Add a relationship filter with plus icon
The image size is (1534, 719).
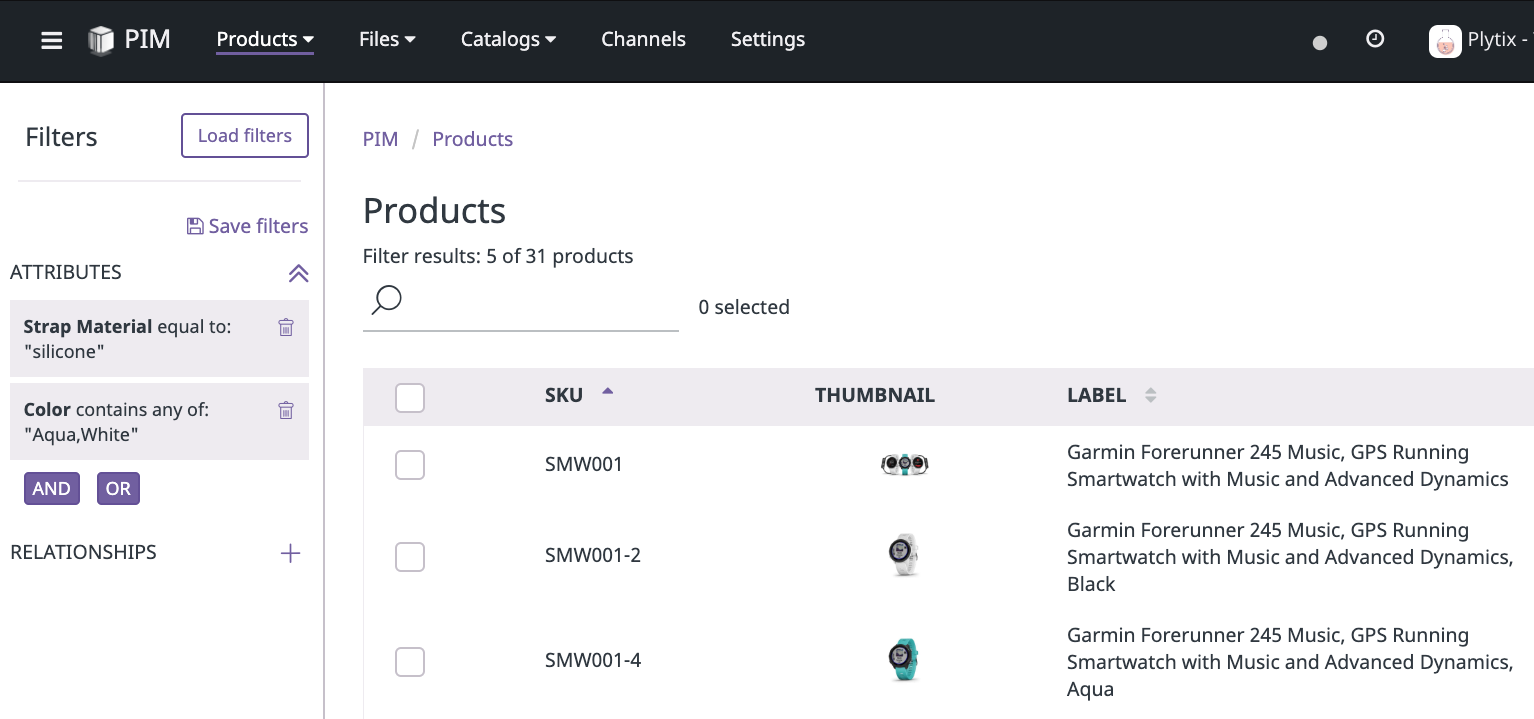click(290, 553)
